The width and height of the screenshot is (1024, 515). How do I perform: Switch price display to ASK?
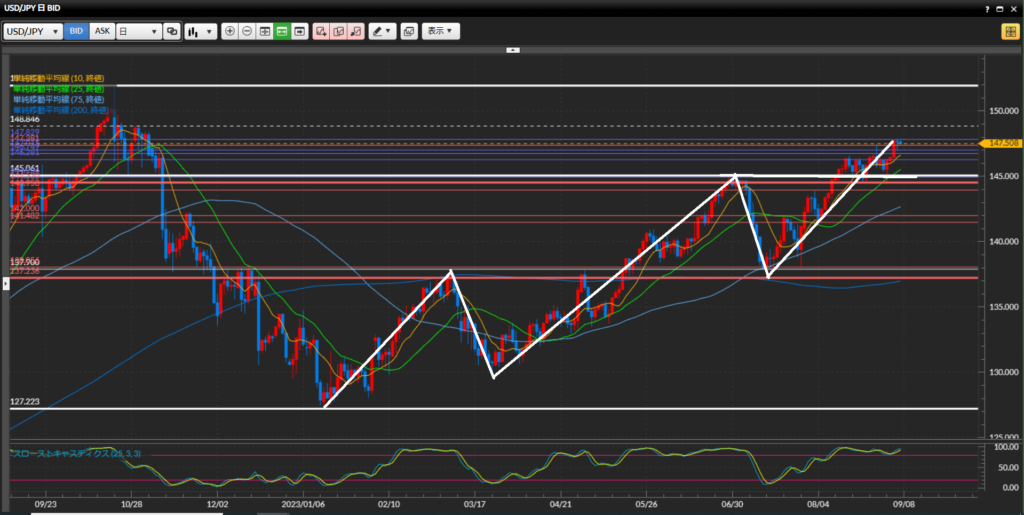[x=102, y=31]
